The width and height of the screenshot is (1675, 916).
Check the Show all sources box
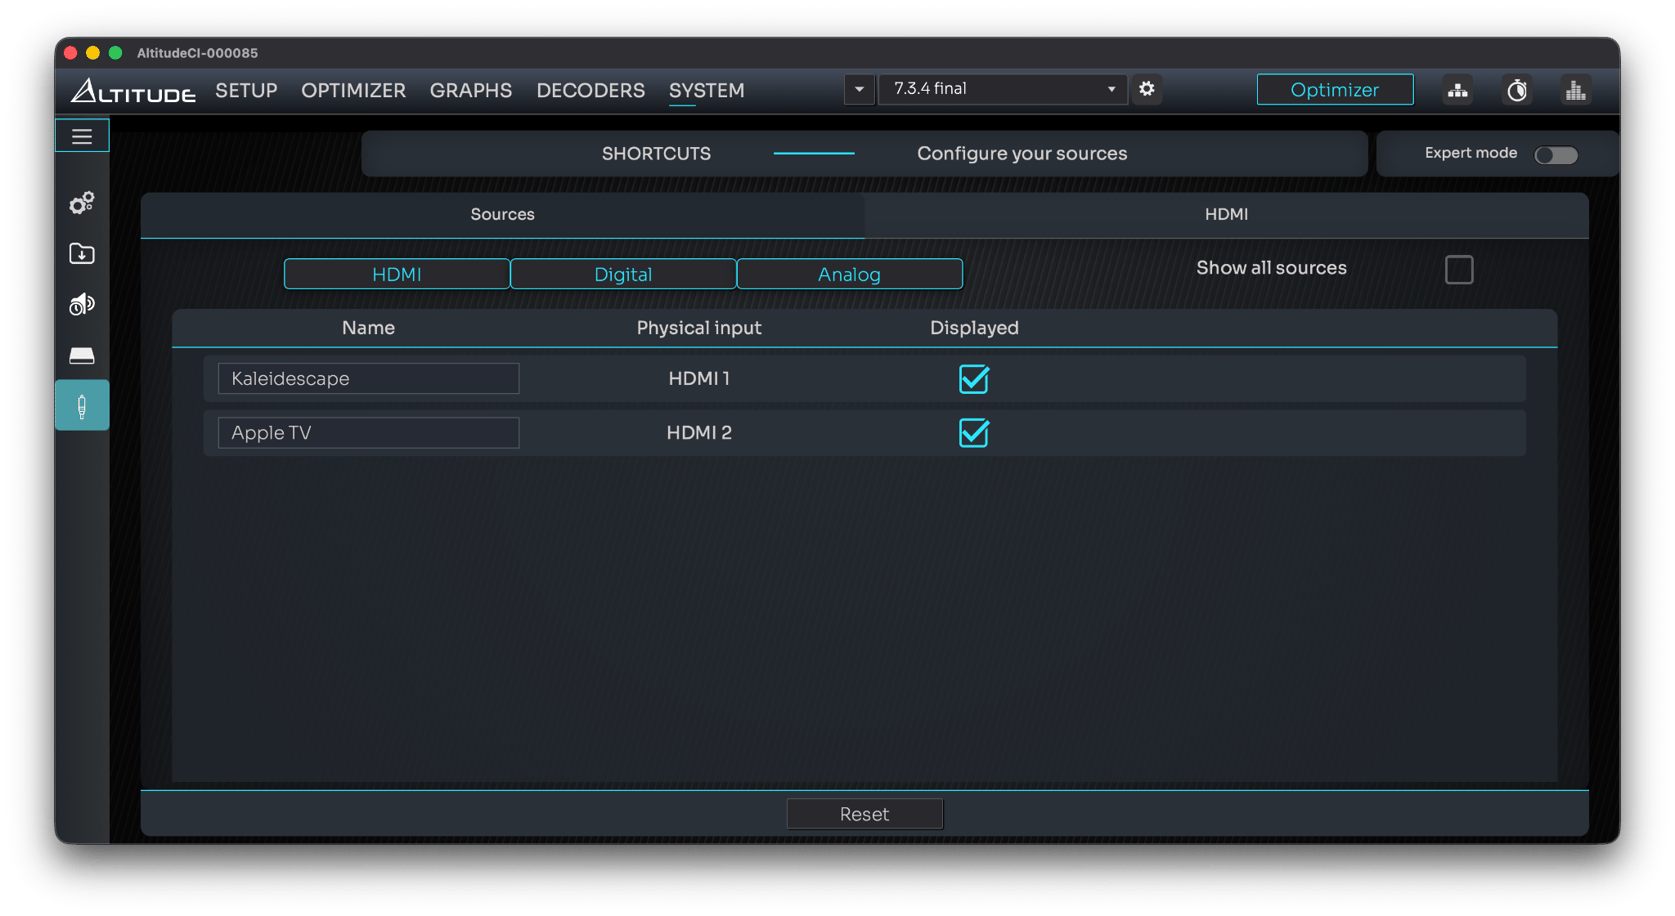[x=1459, y=269]
